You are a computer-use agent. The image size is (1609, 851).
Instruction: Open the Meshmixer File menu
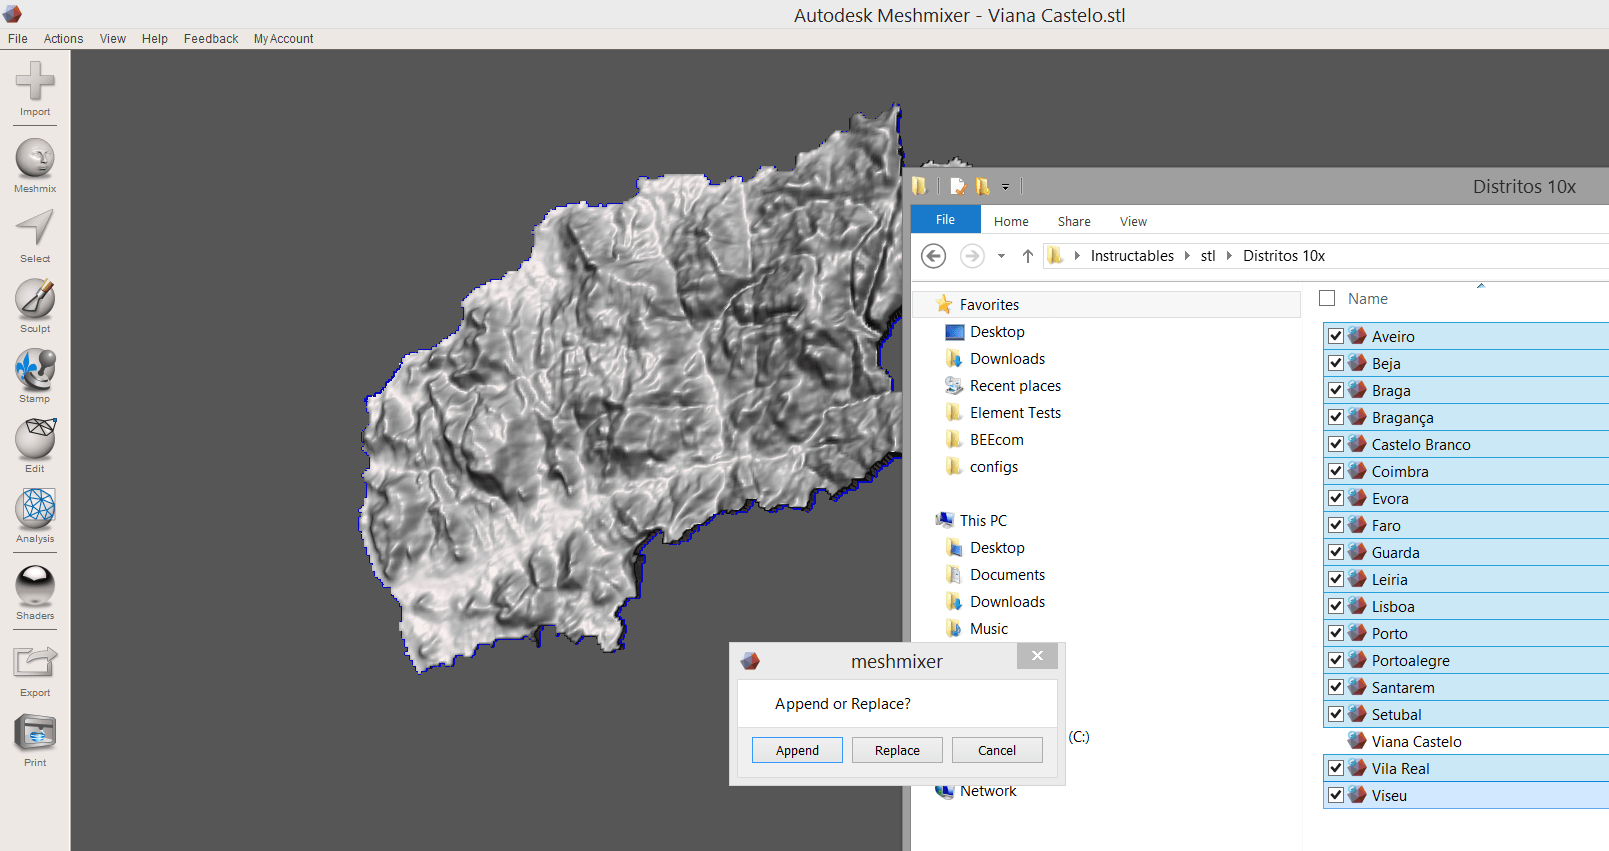tap(18, 39)
